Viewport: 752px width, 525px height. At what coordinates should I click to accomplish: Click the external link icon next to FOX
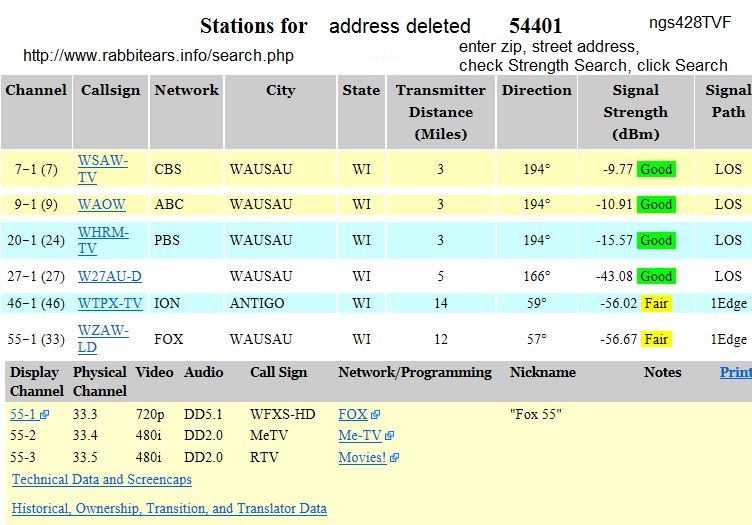375,415
